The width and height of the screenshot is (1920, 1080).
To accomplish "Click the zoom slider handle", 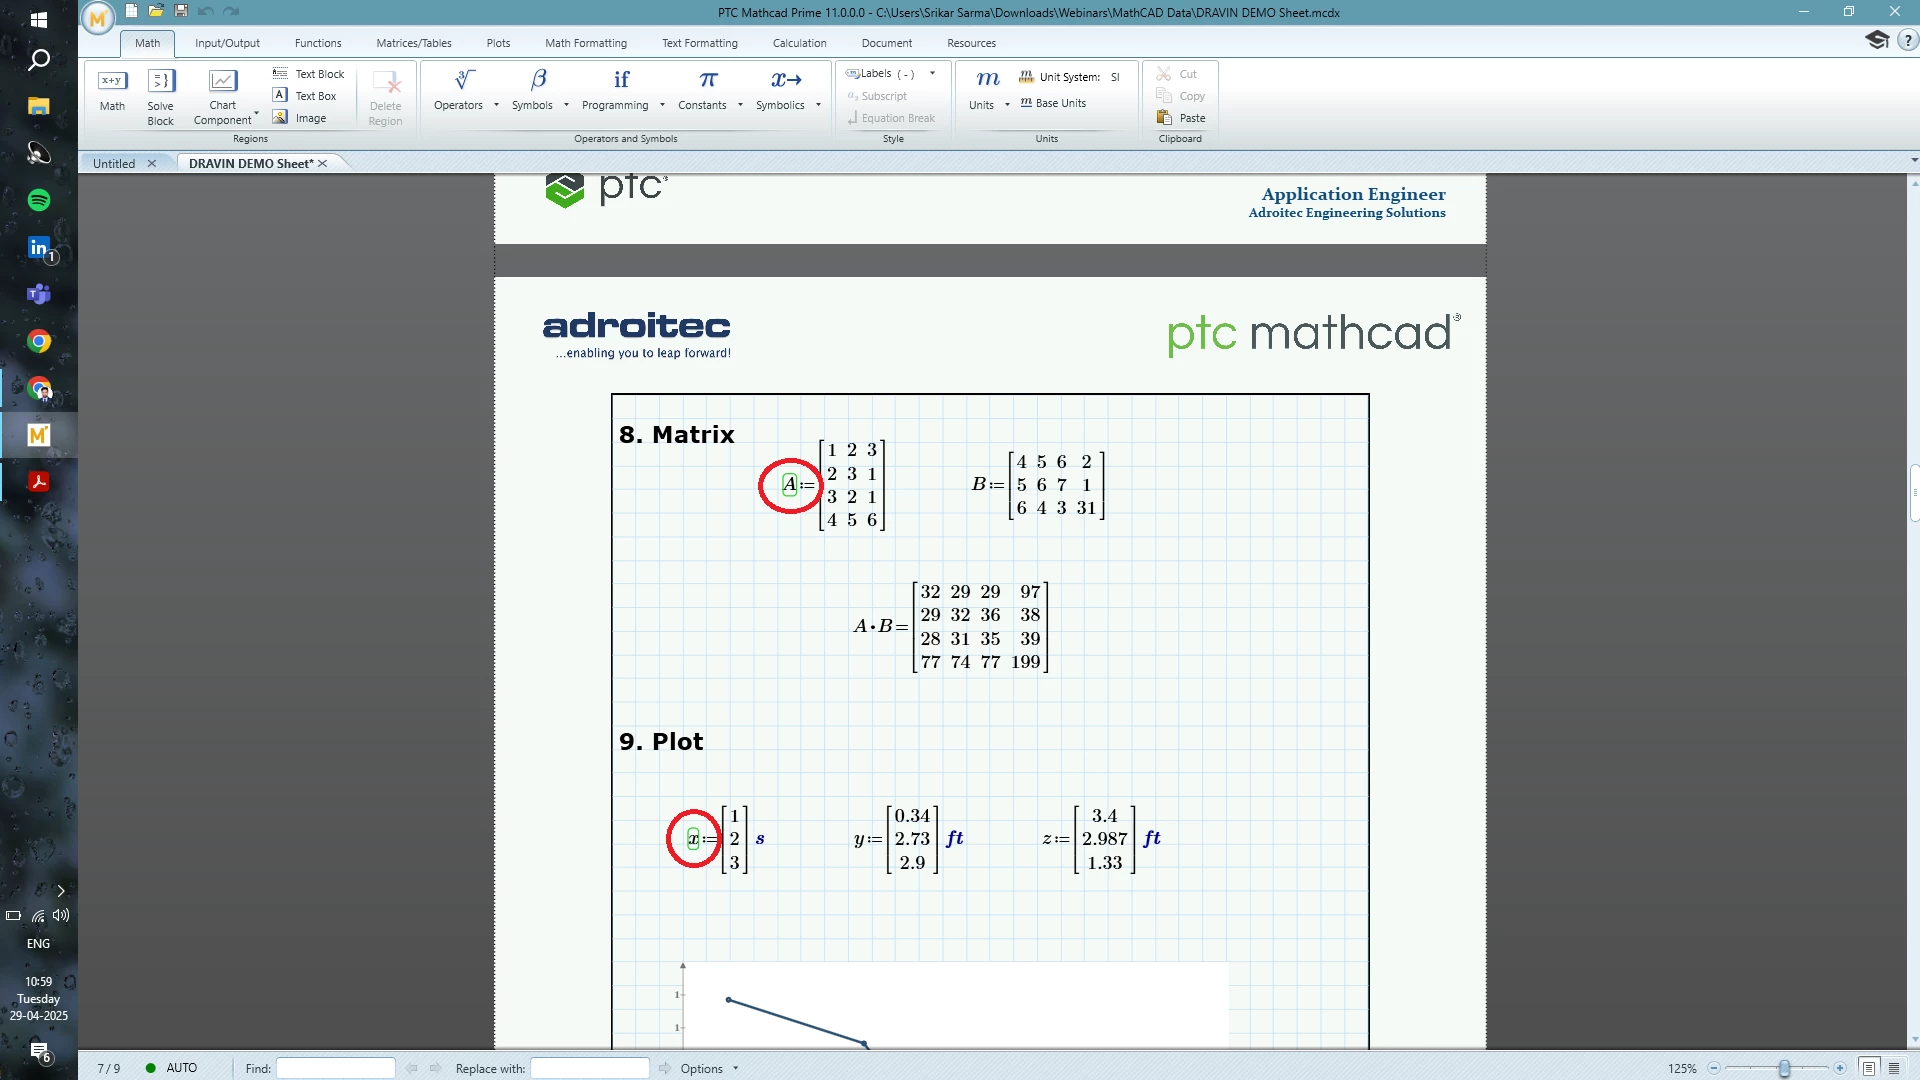I will point(1784,1068).
